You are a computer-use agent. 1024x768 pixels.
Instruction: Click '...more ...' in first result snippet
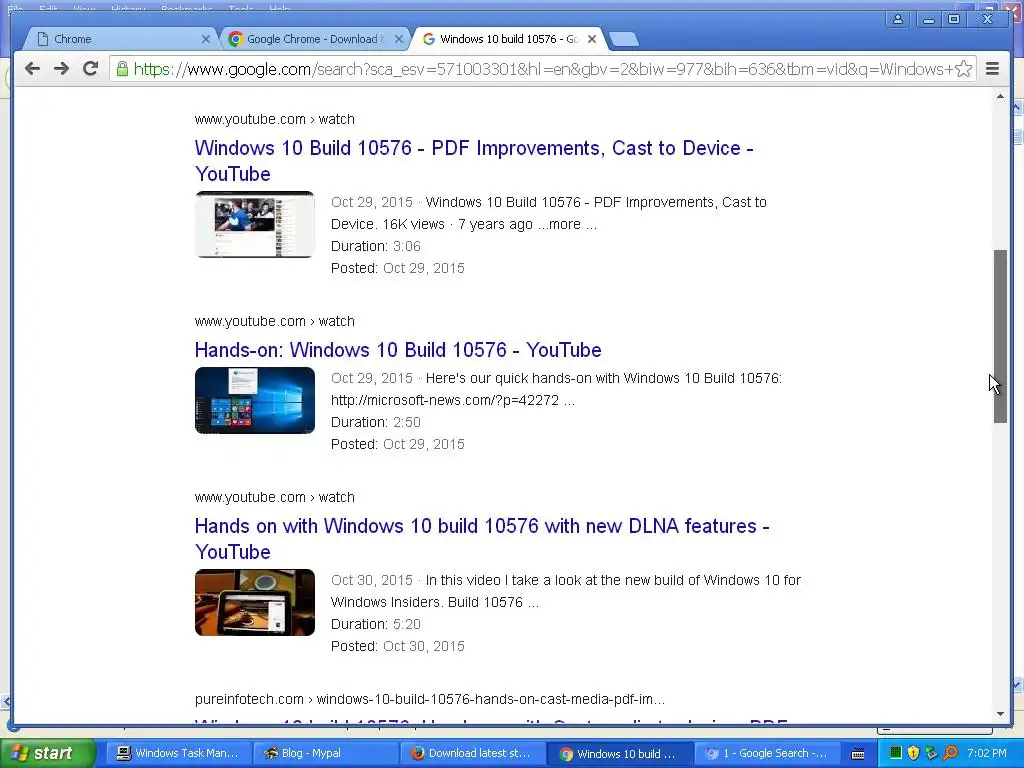[568, 224]
